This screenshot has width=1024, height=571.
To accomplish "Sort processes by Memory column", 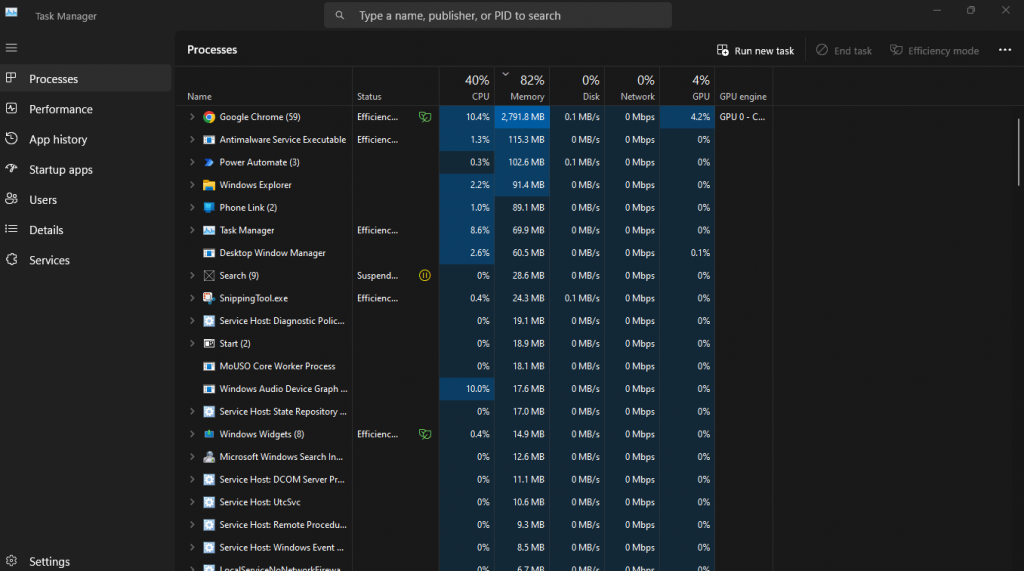I will 522,86.
